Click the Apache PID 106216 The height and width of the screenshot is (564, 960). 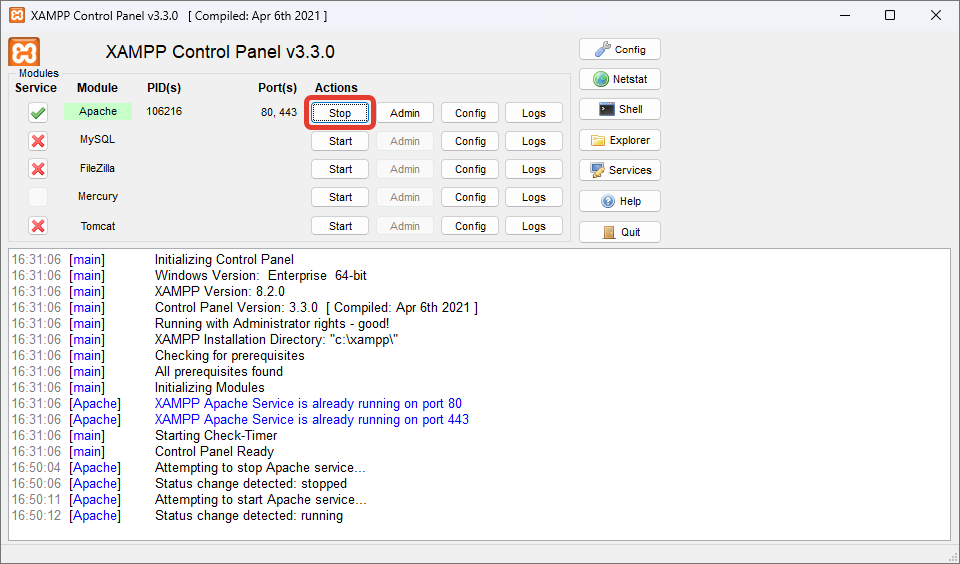164,111
